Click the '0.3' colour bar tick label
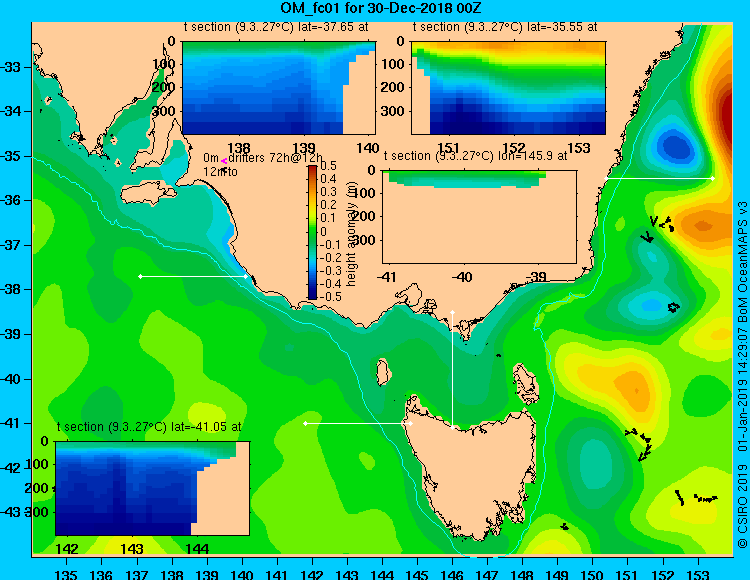The image size is (750, 580). click(x=328, y=192)
